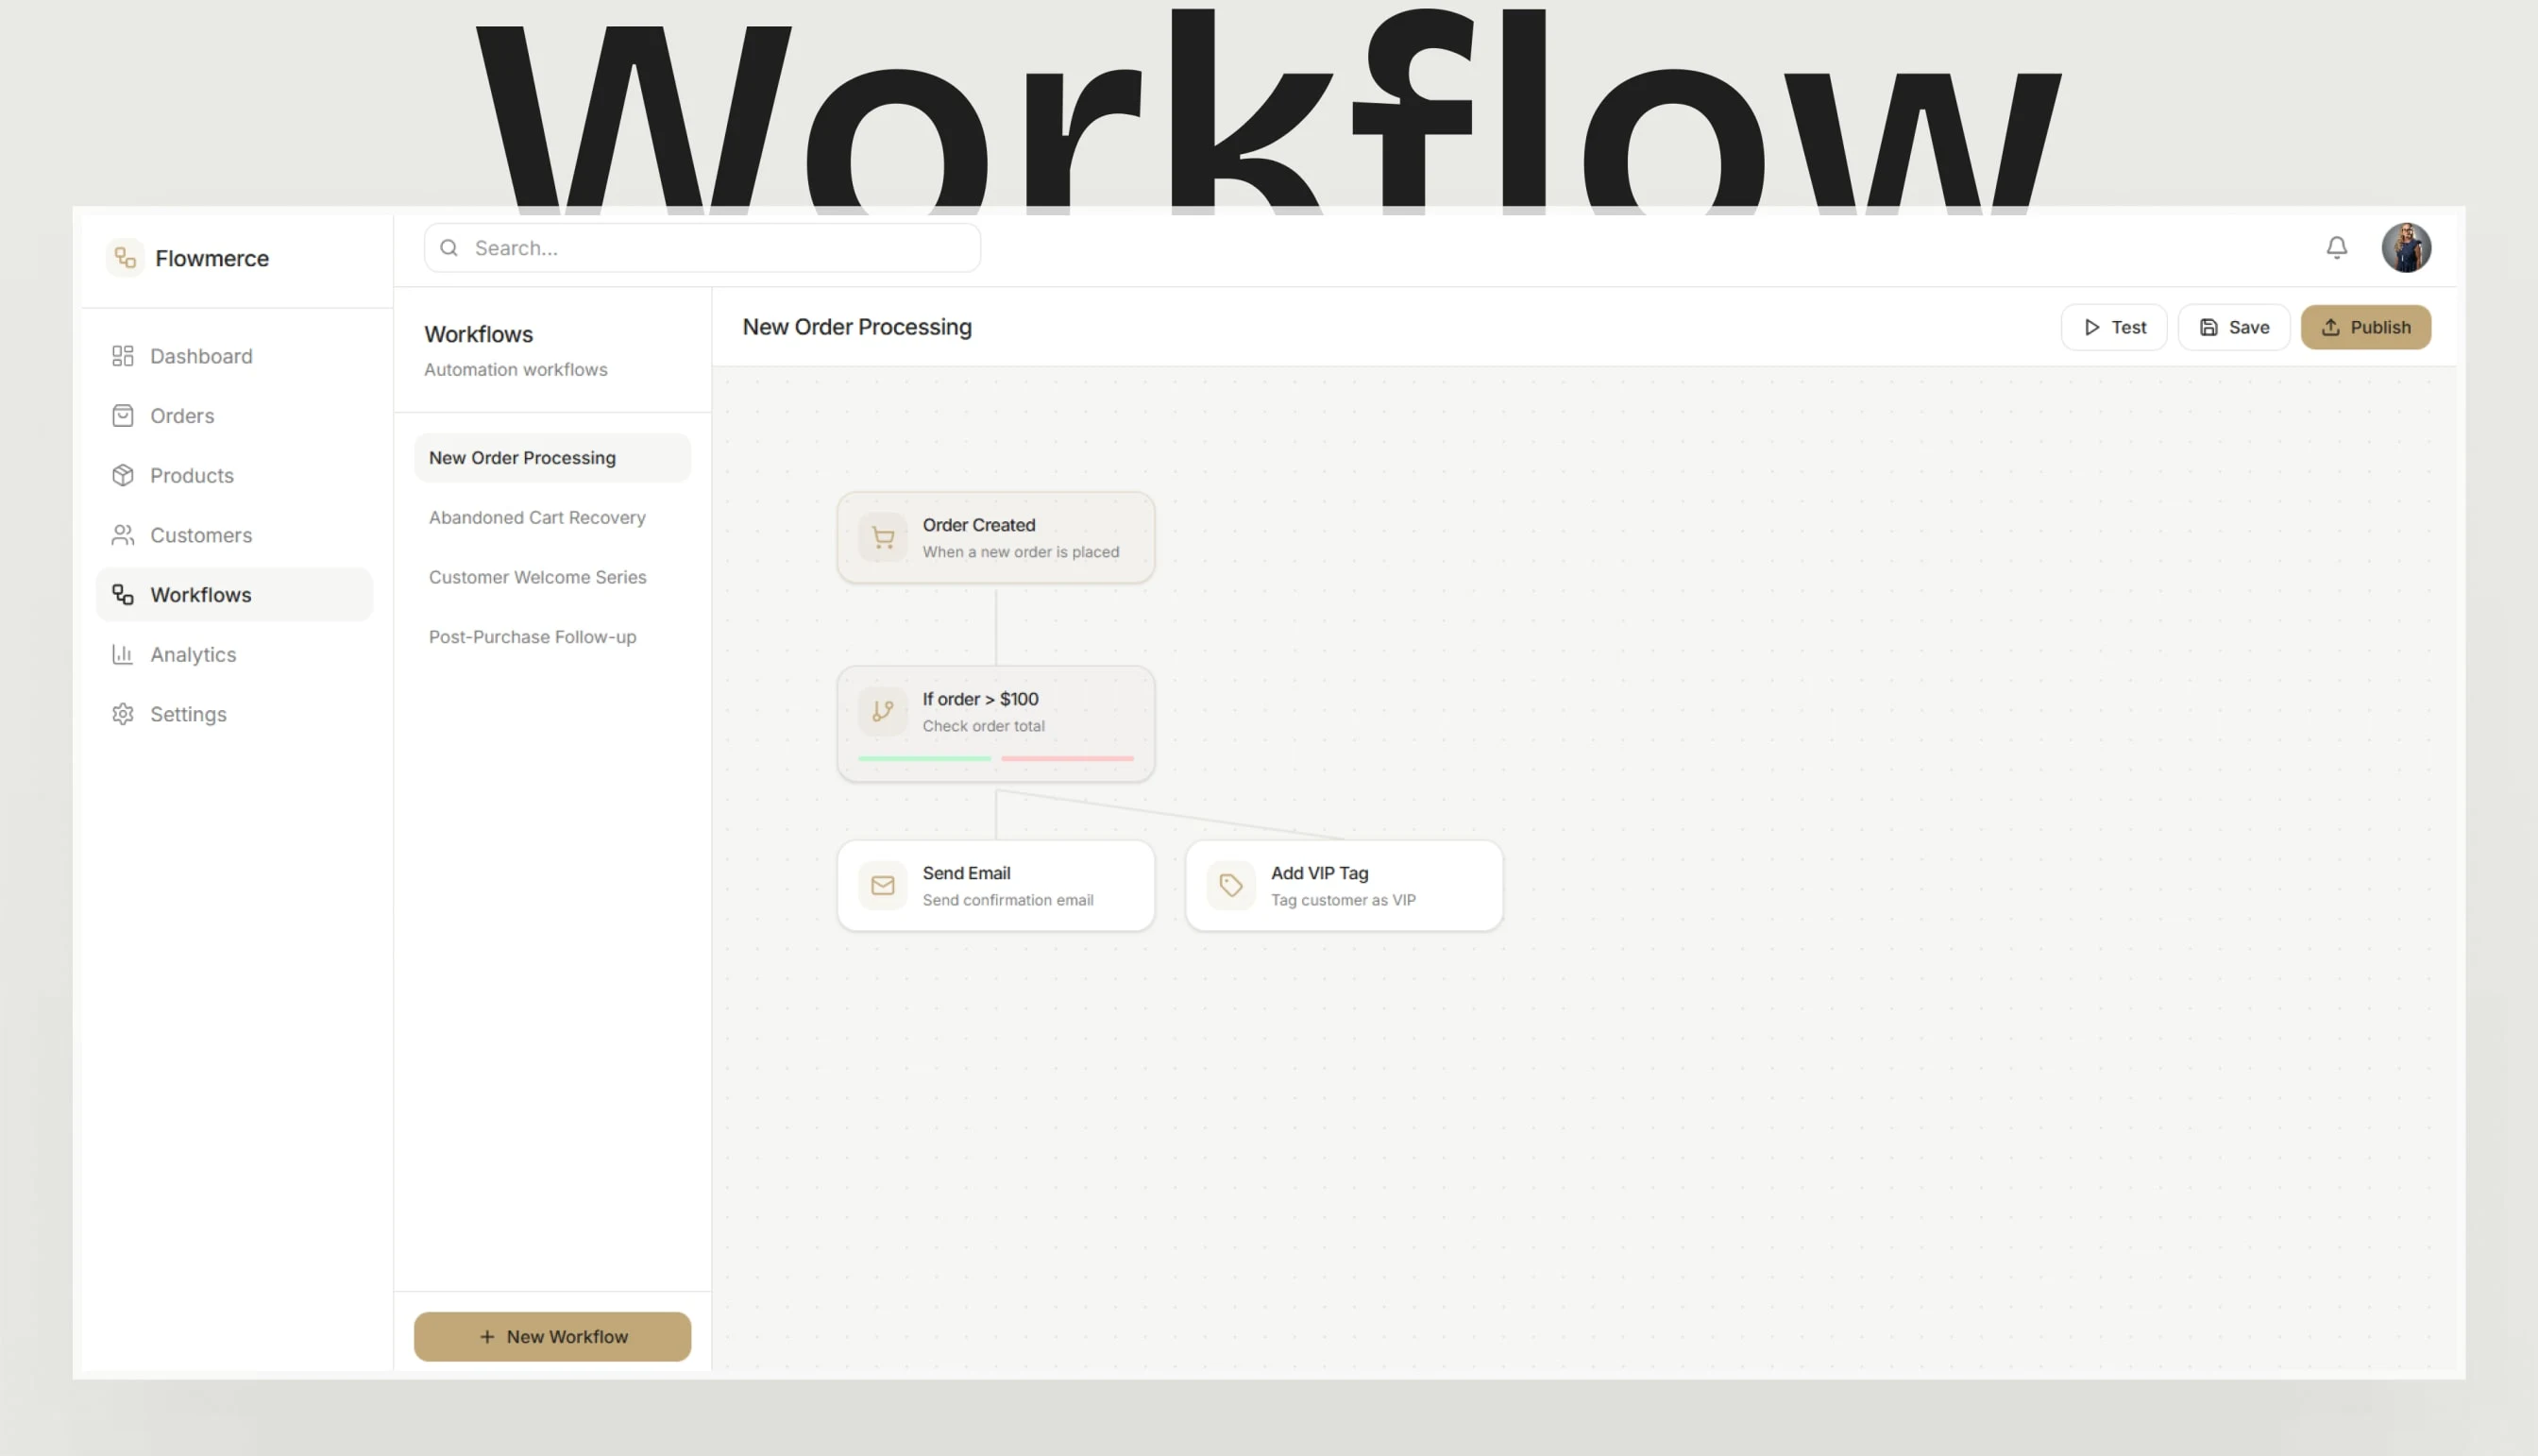Image resolution: width=2538 pixels, height=1456 pixels.
Task: Save the current workflow
Action: [x=2233, y=327]
